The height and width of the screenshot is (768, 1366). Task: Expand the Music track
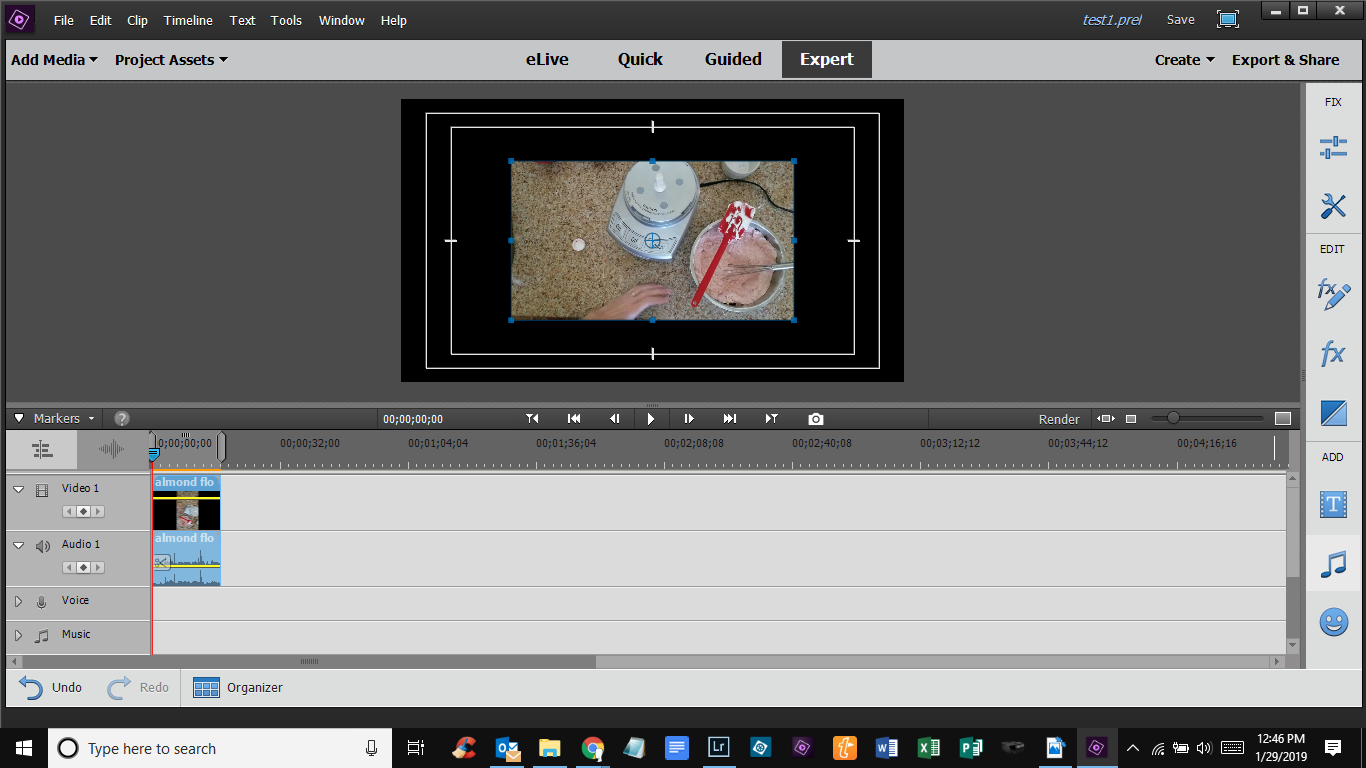click(18, 636)
